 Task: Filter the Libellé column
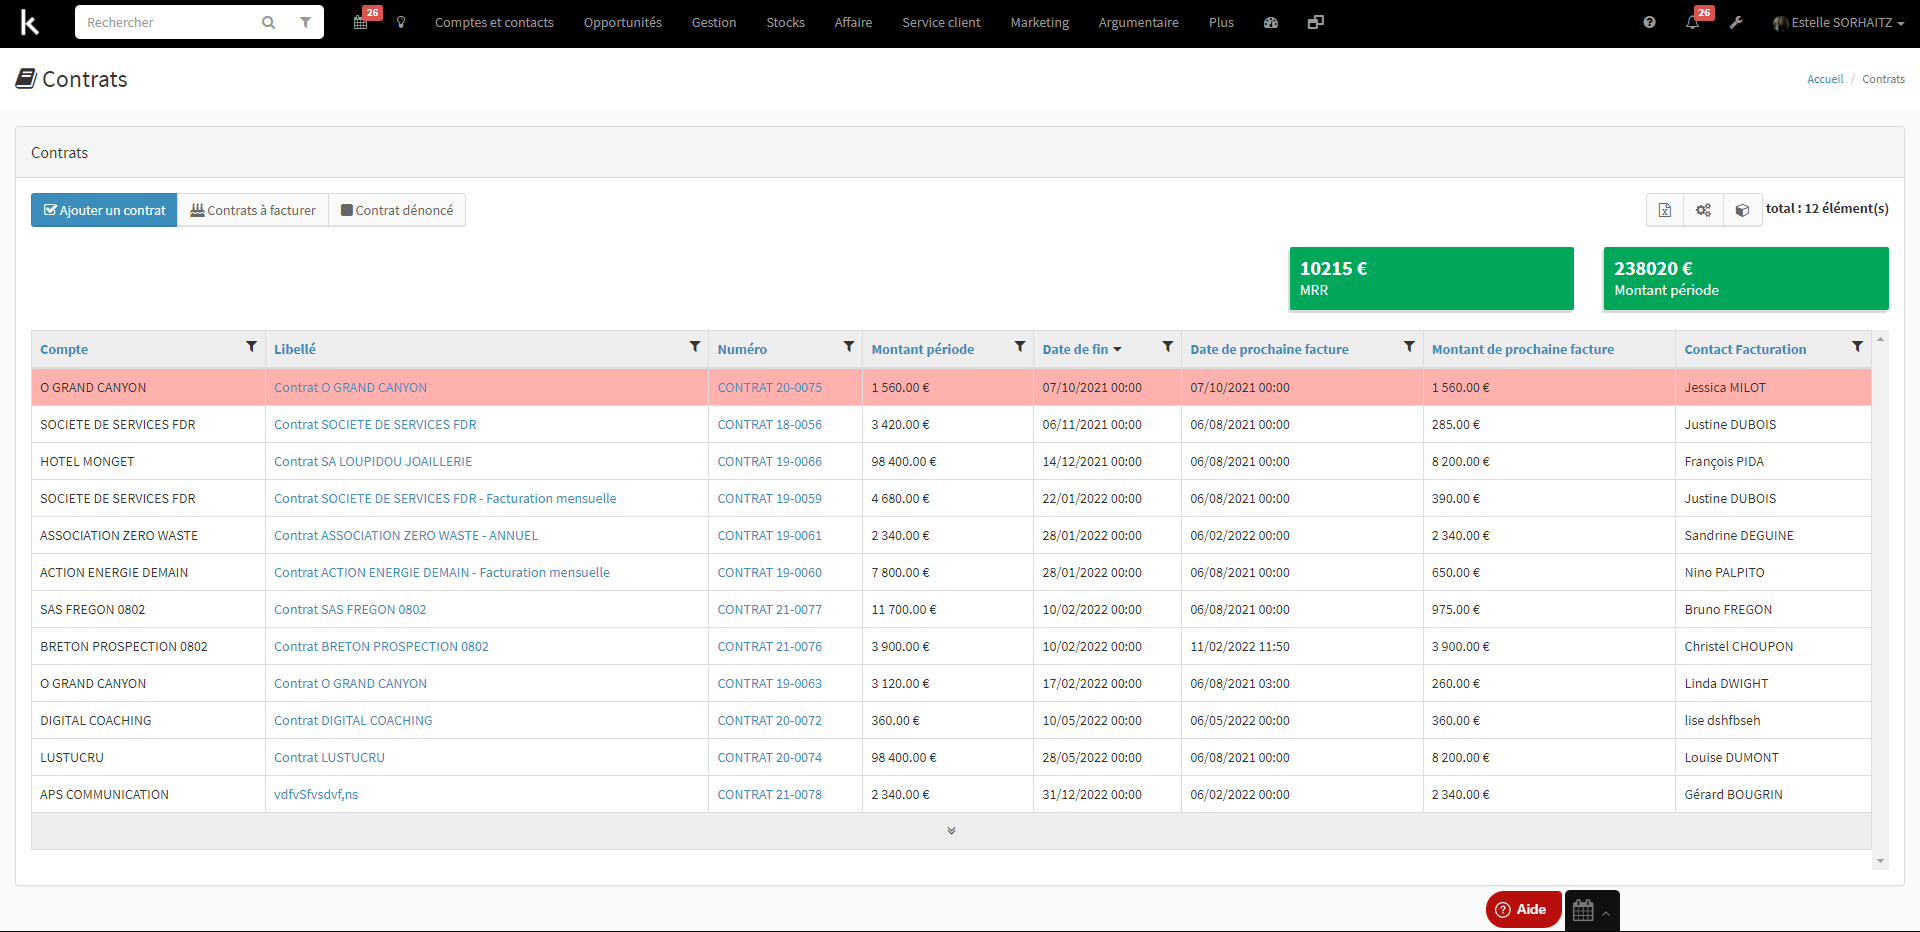point(695,347)
